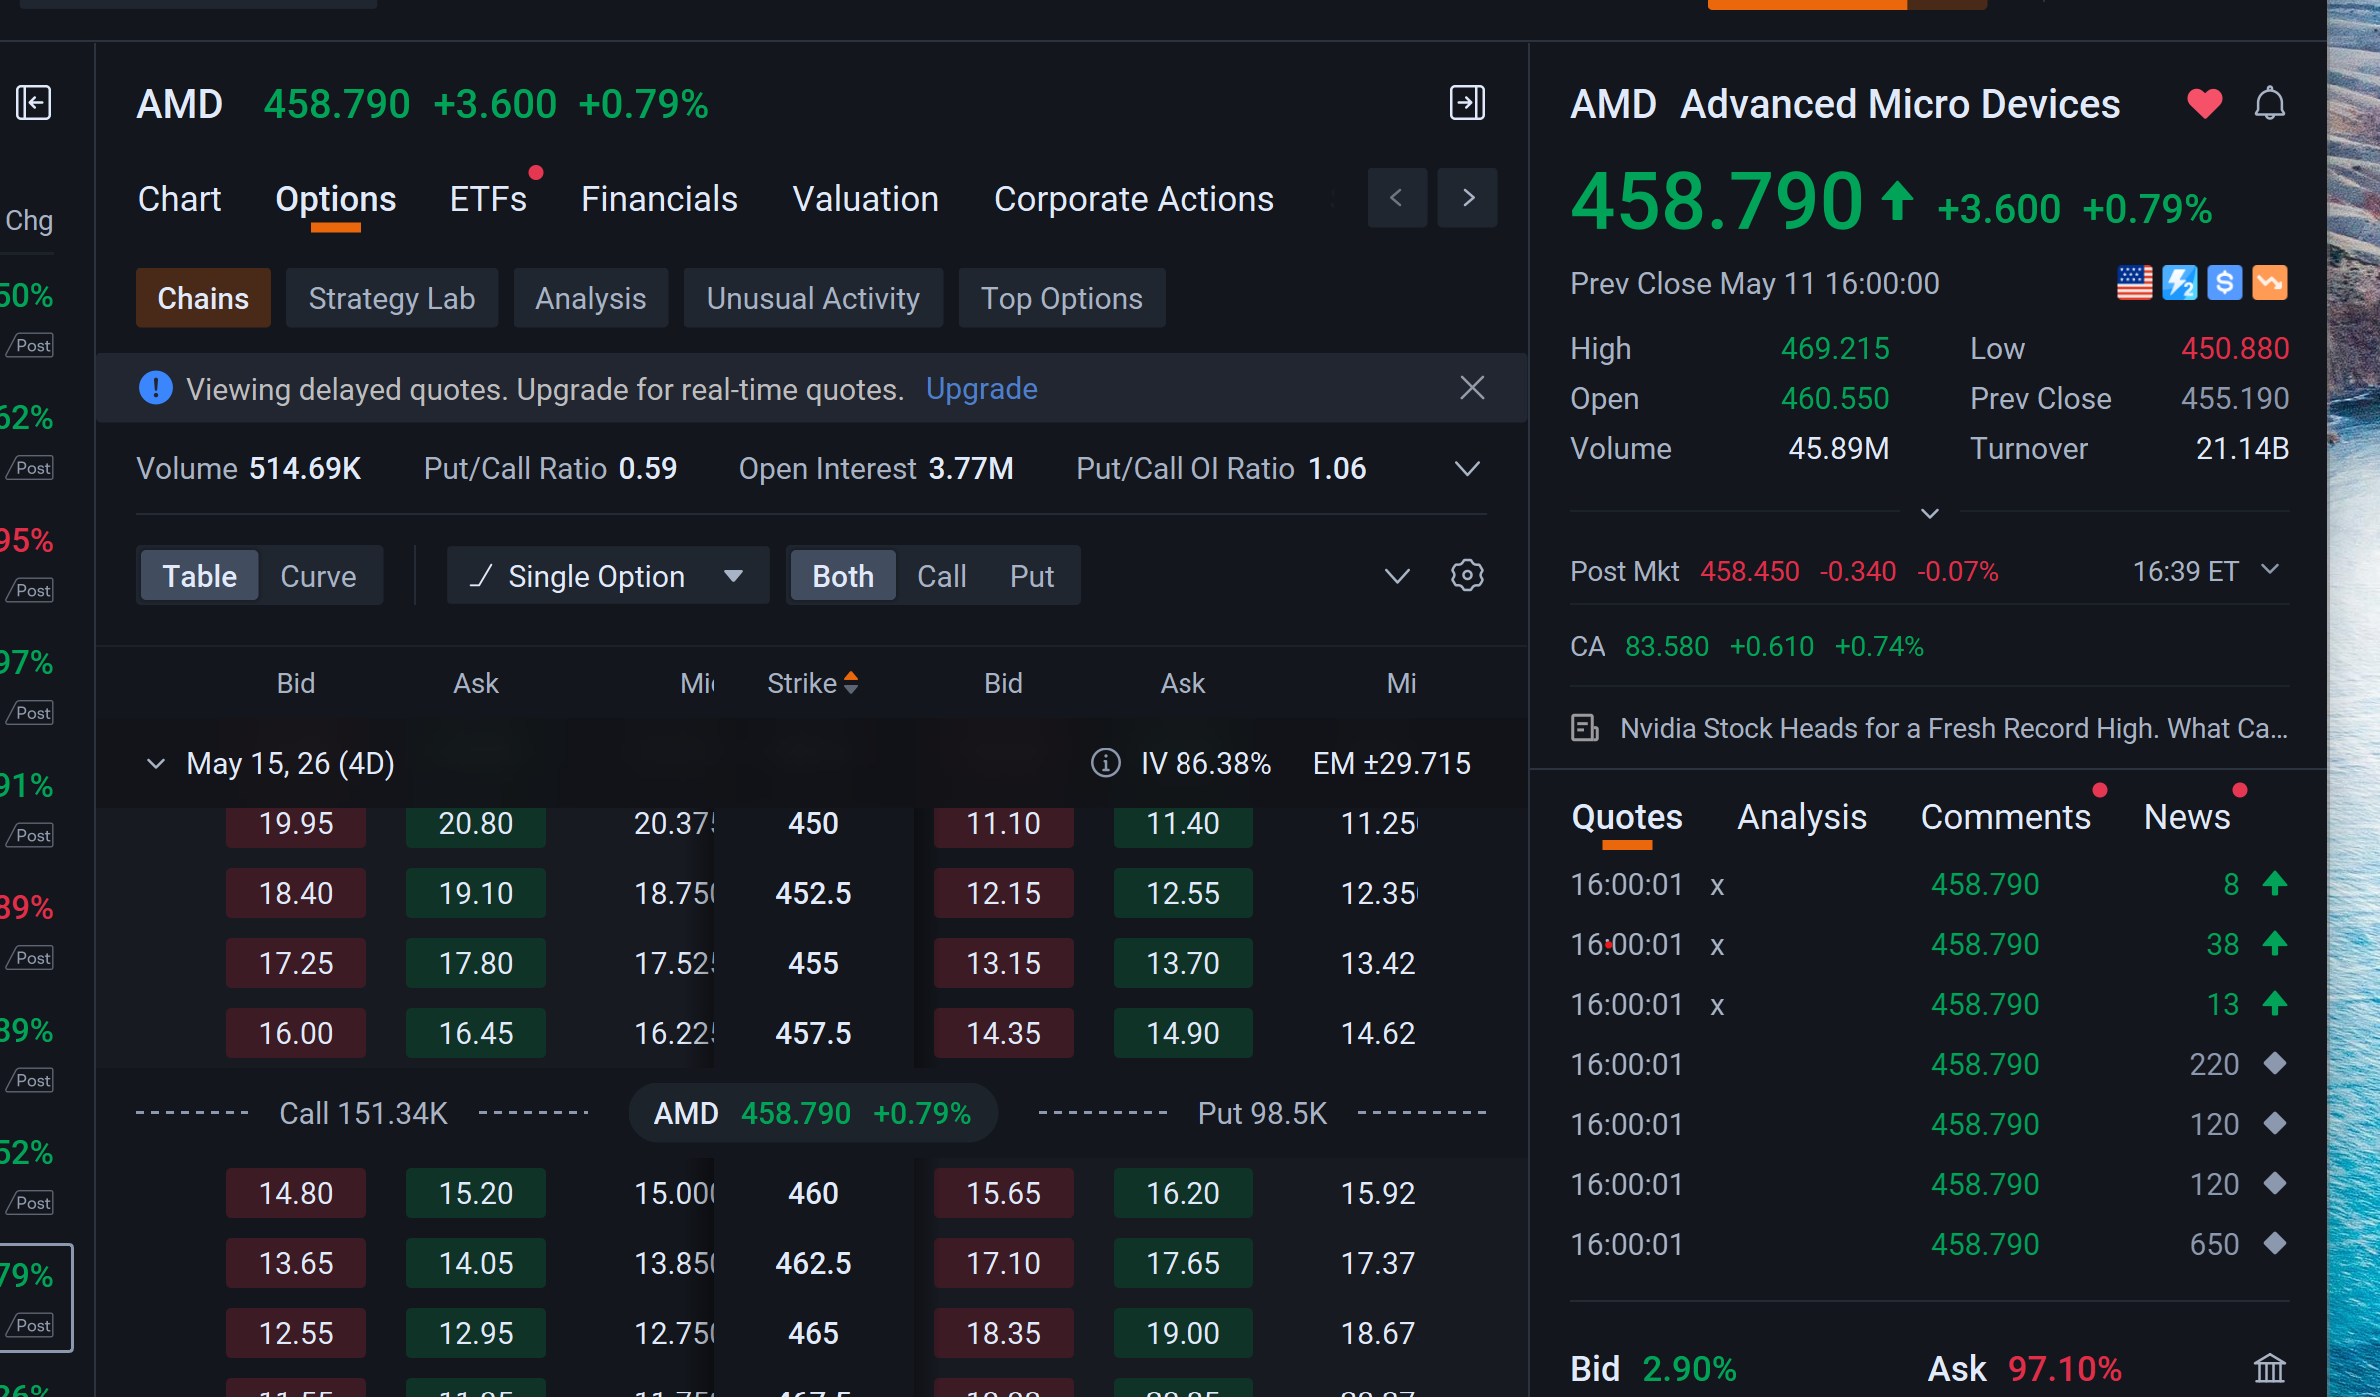
Task: Collapse the May 15, 26 expiration group
Action: point(155,763)
